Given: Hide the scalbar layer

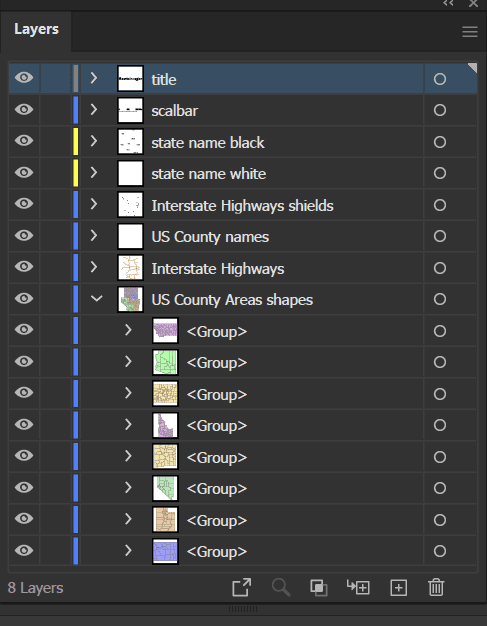Looking at the screenshot, I should pyautogui.click(x=24, y=109).
